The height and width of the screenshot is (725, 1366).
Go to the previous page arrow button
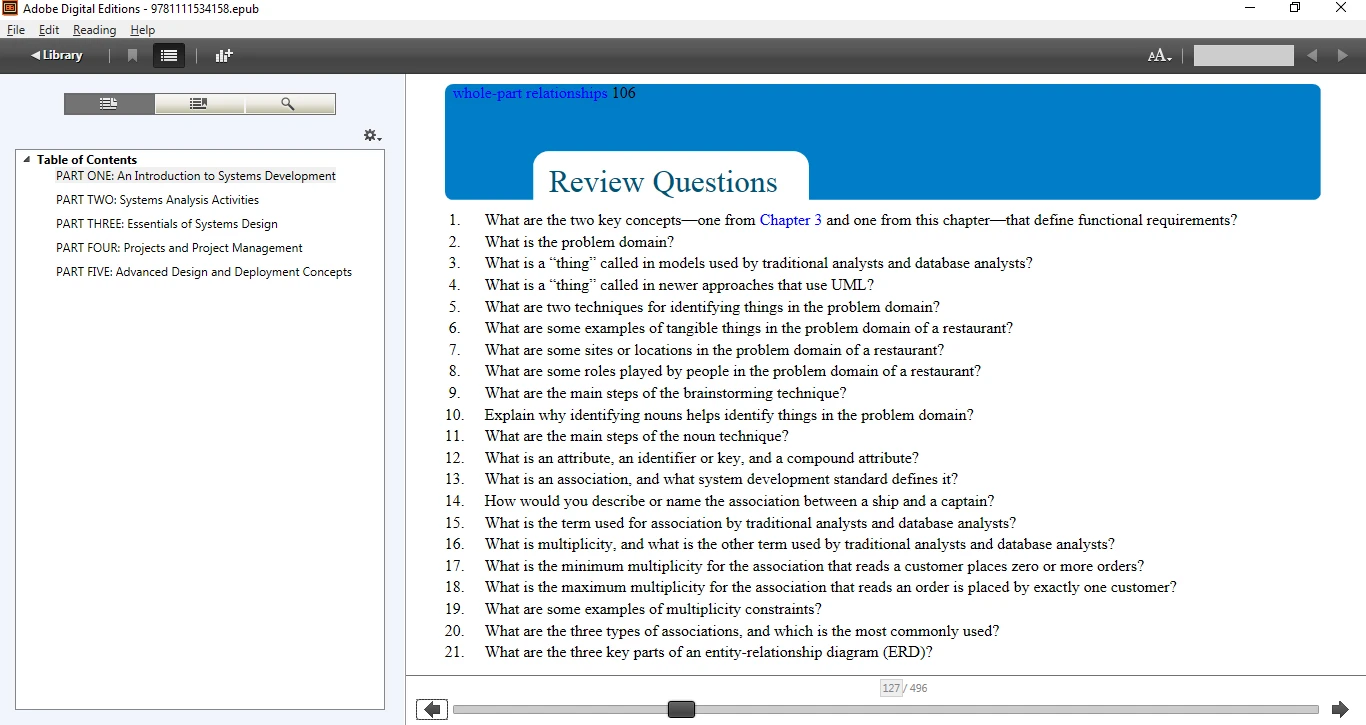tap(432, 709)
